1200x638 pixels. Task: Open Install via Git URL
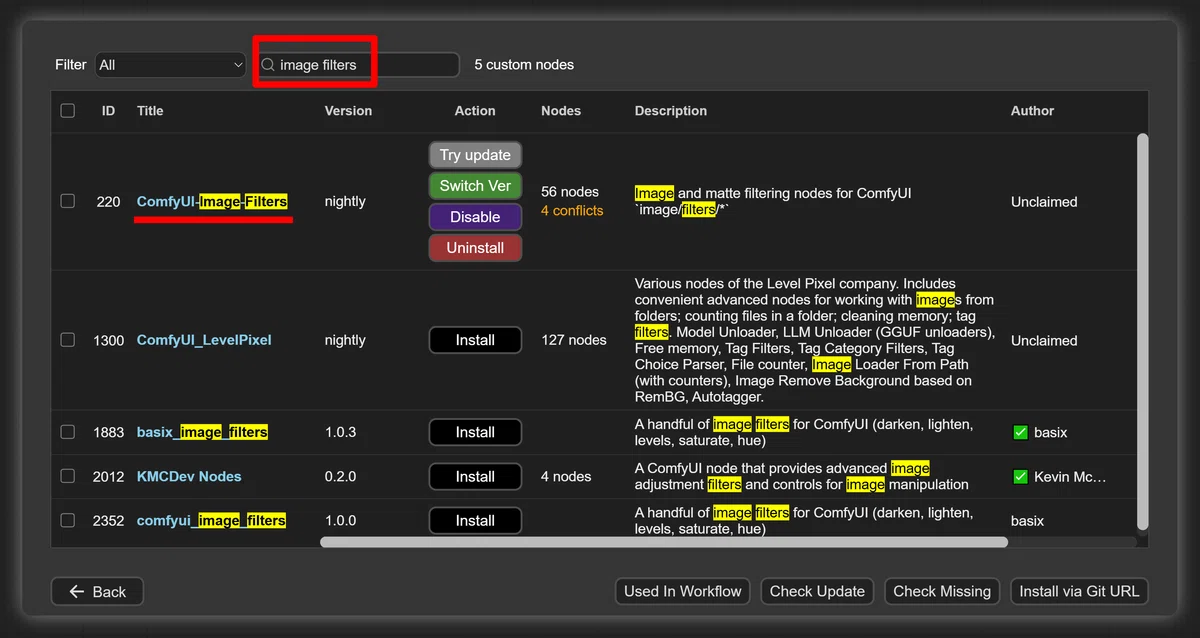pos(1079,592)
